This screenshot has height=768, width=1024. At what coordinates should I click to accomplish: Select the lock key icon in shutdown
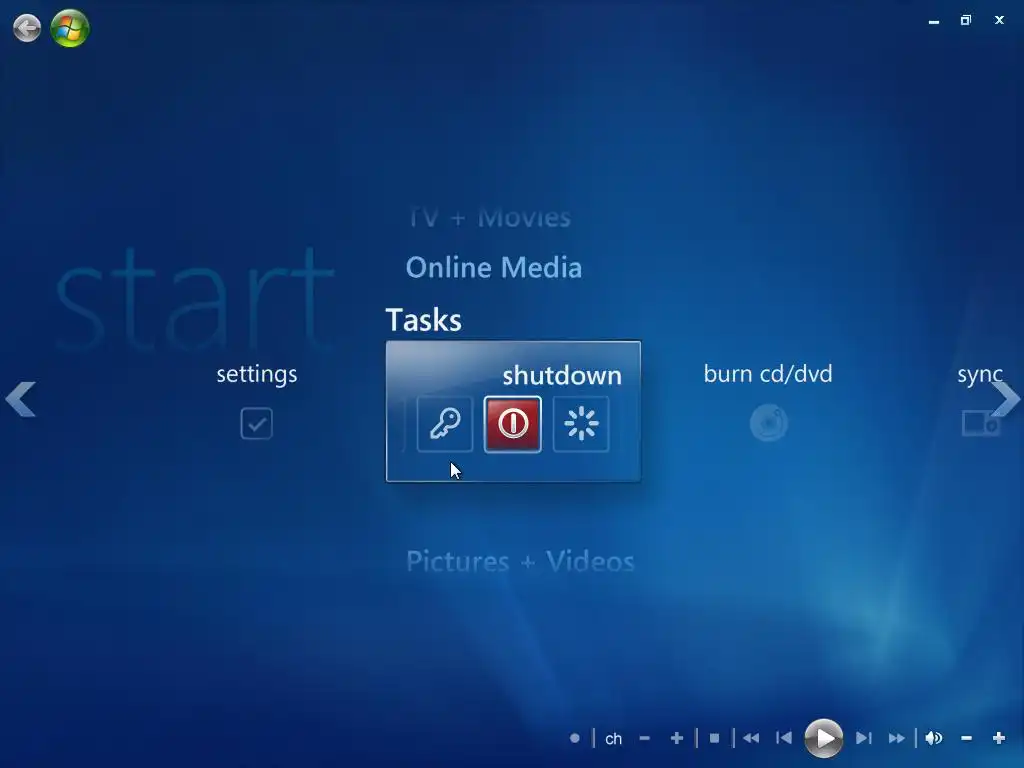pos(445,424)
